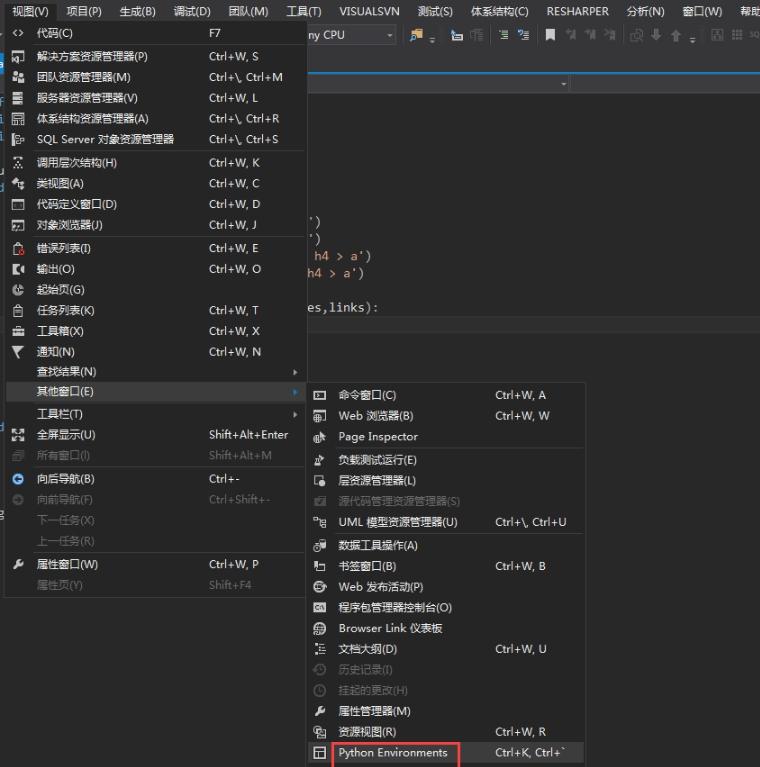Expand the 工具栏(T) submenu arrow
Screen dimensions: 760x767
(x=295, y=414)
